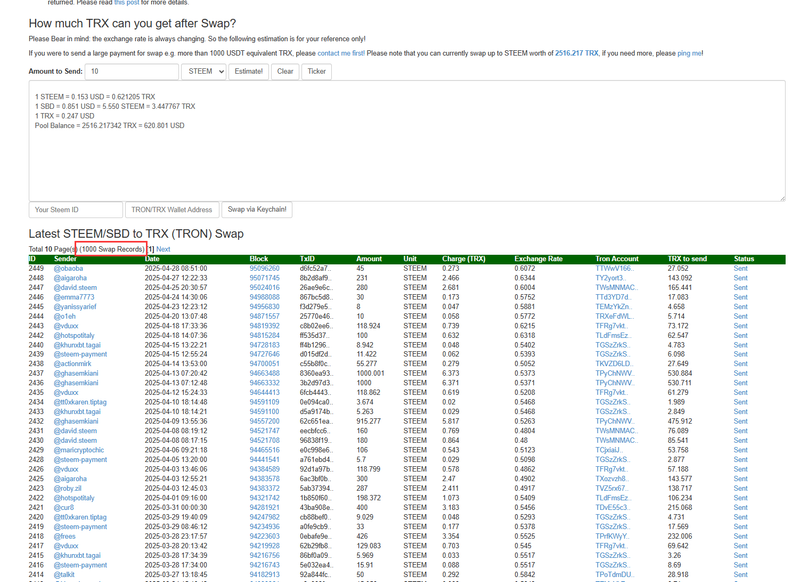Open Tron account TRXeFdWL.. link
Screen dimensions: 800x582
(615, 316)
